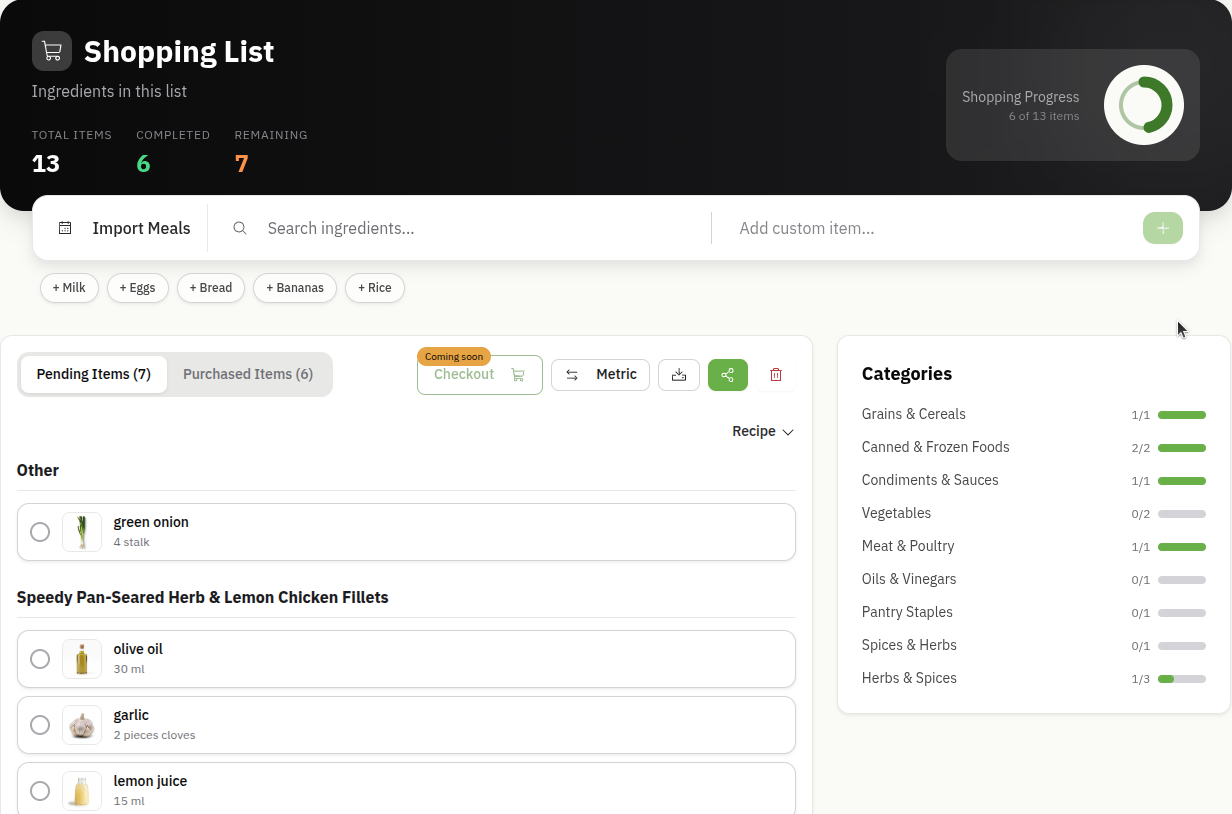
Task: Select Canned & Frozen Foods category
Action: tap(936, 447)
